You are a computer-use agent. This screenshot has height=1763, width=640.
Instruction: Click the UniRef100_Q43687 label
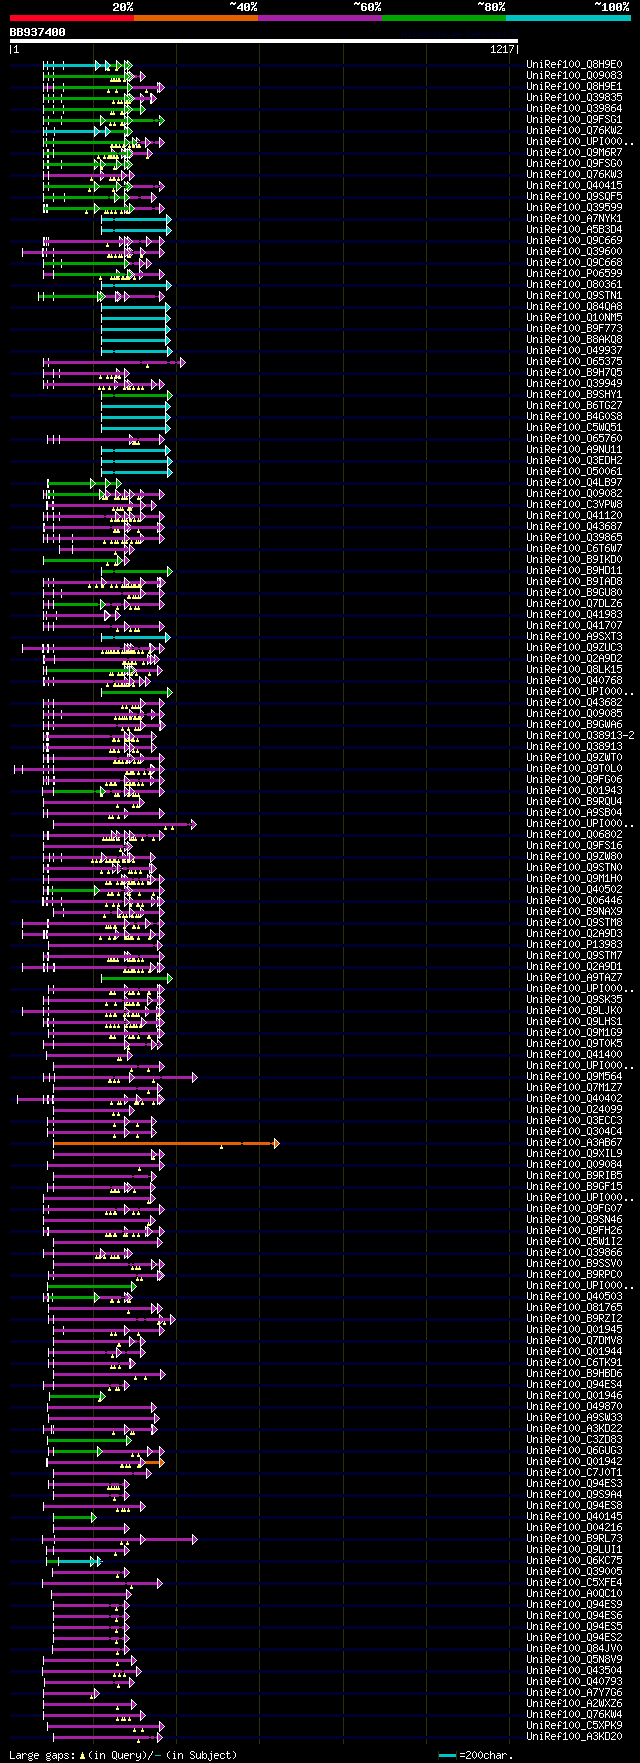[574, 527]
